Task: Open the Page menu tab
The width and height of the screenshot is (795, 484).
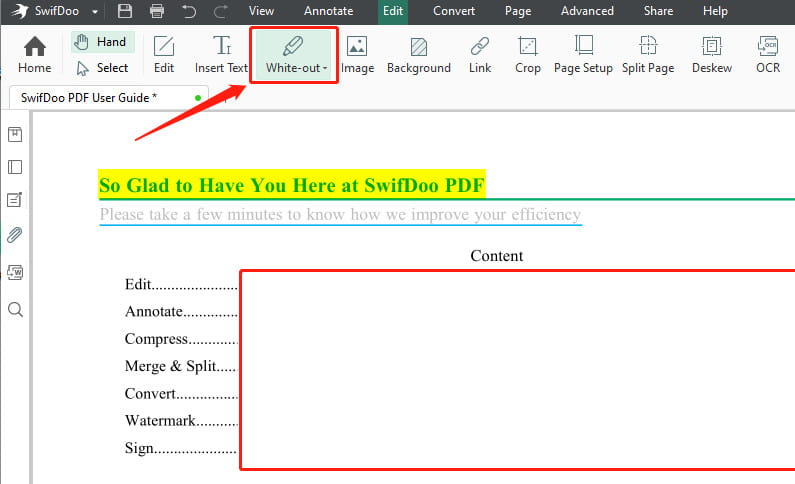Action: [518, 11]
